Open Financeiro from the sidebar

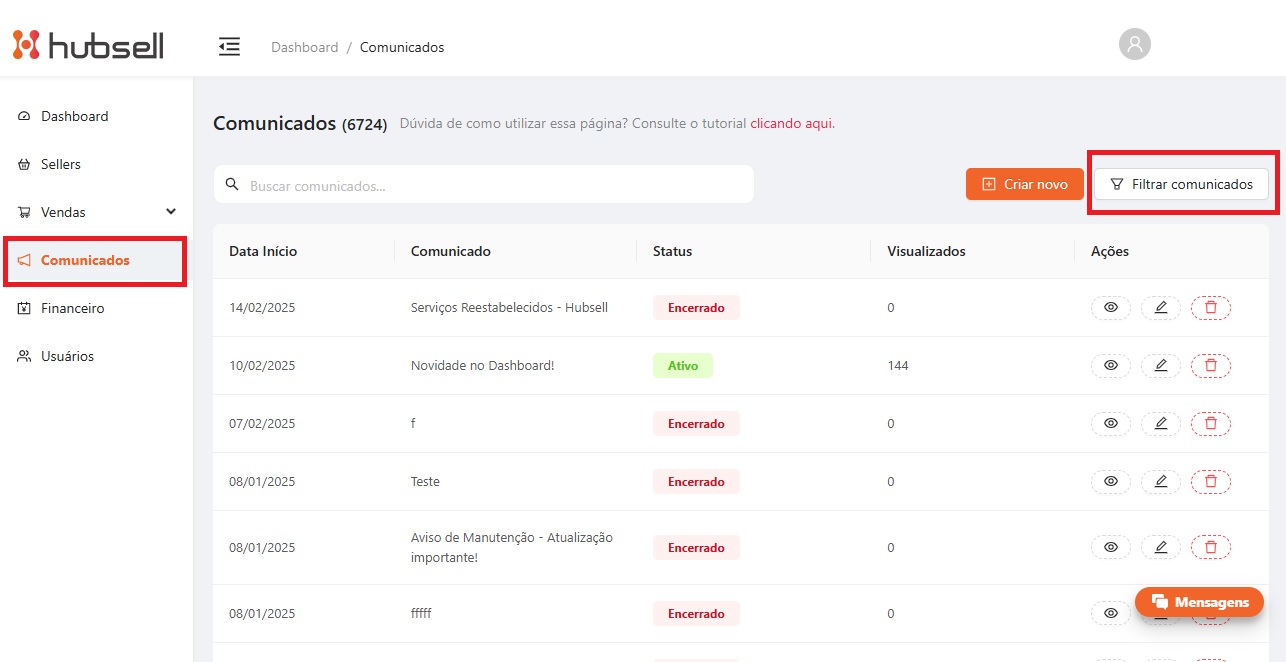click(x=72, y=308)
